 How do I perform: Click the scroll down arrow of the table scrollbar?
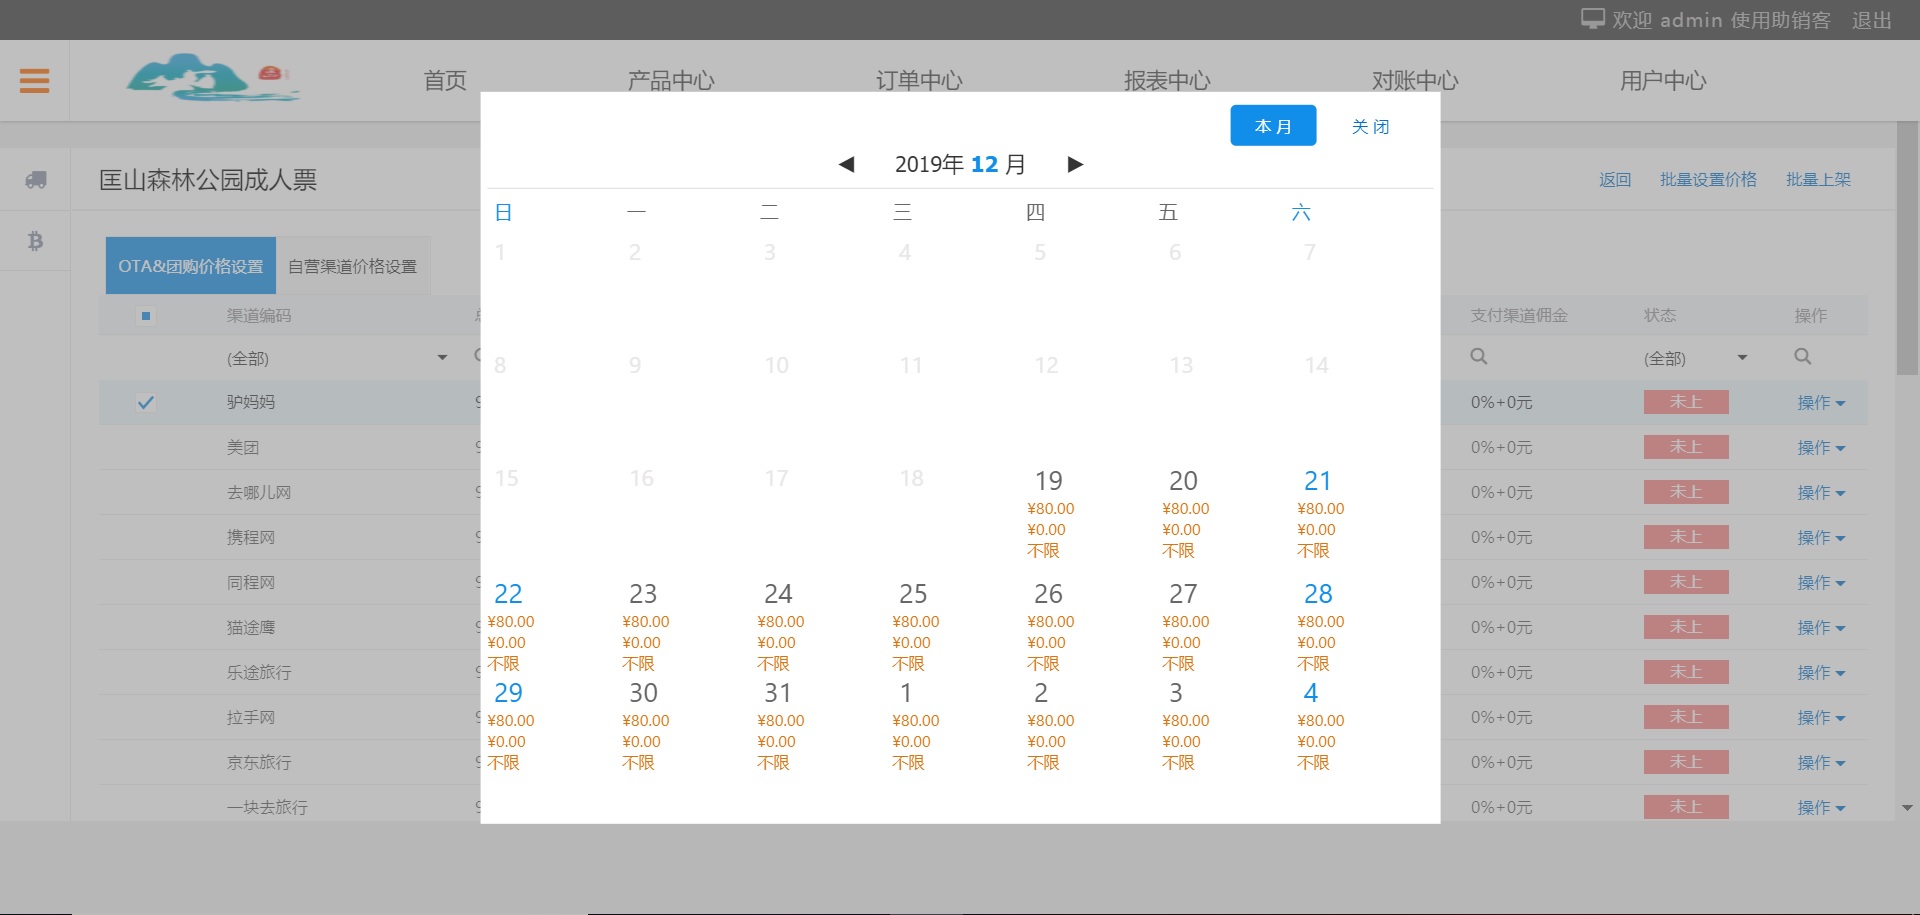pyautogui.click(x=1907, y=808)
